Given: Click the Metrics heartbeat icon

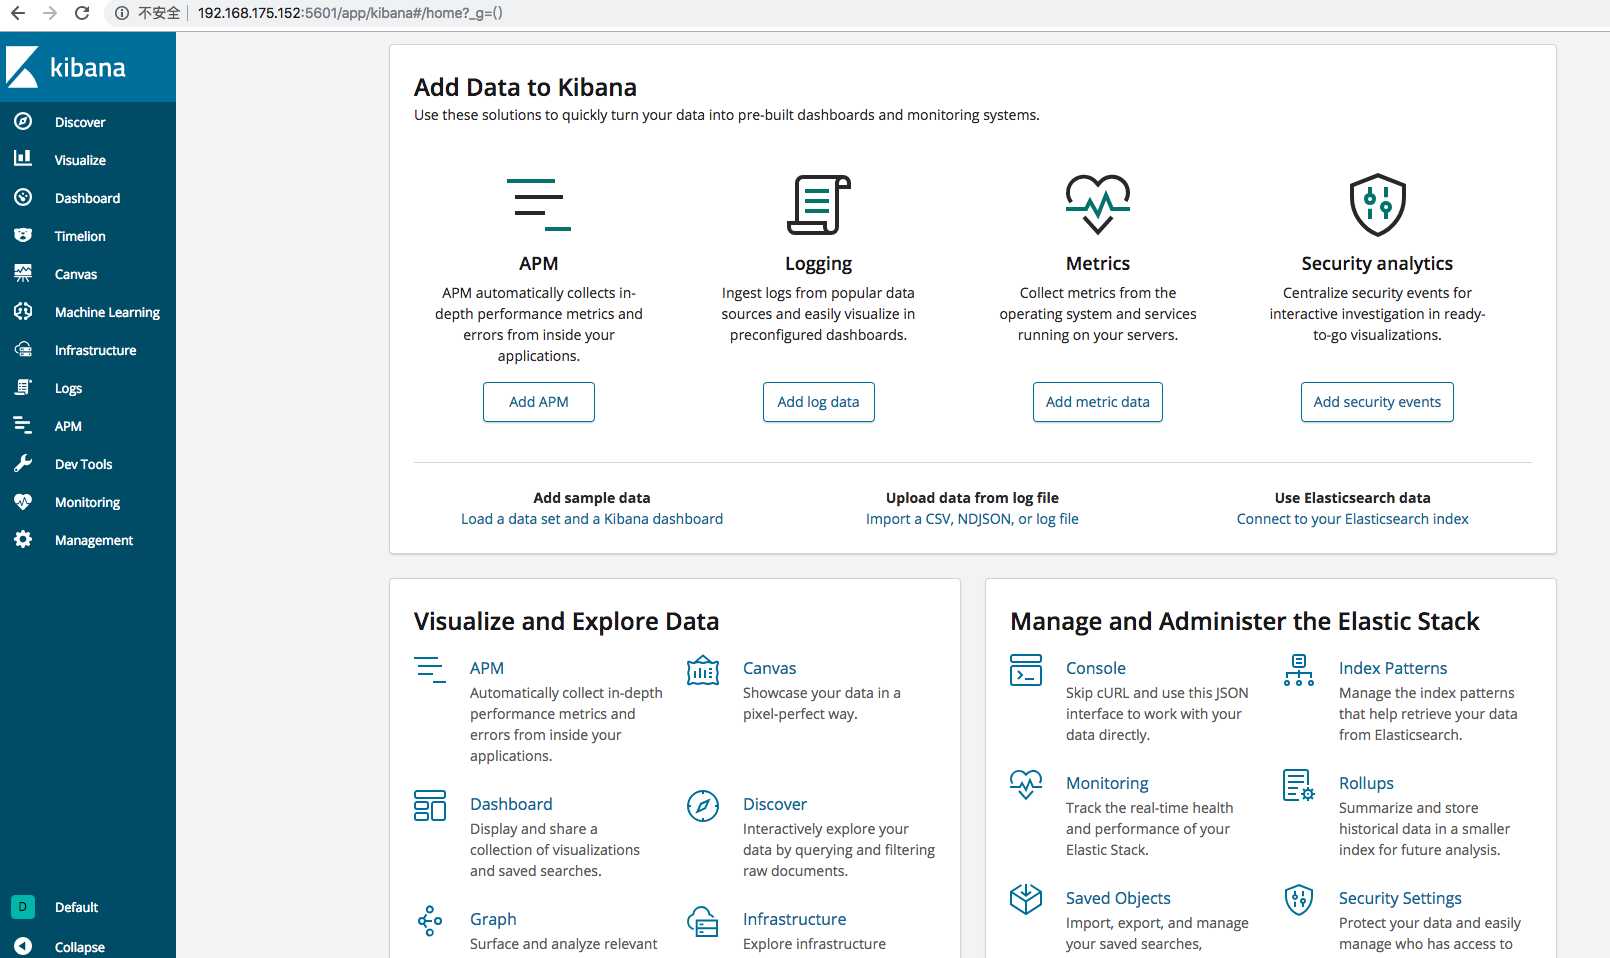Looking at the screenshot, I should click(1097, 204).
